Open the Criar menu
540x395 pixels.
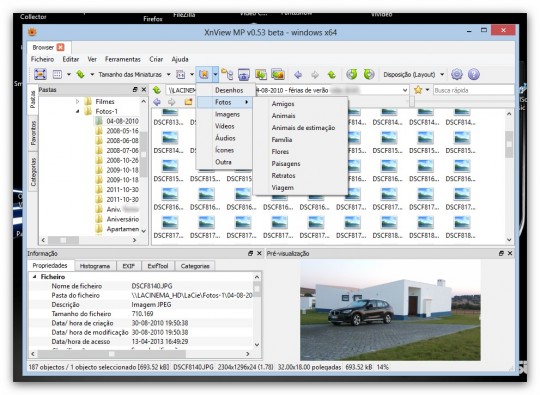tap(156, 59)
